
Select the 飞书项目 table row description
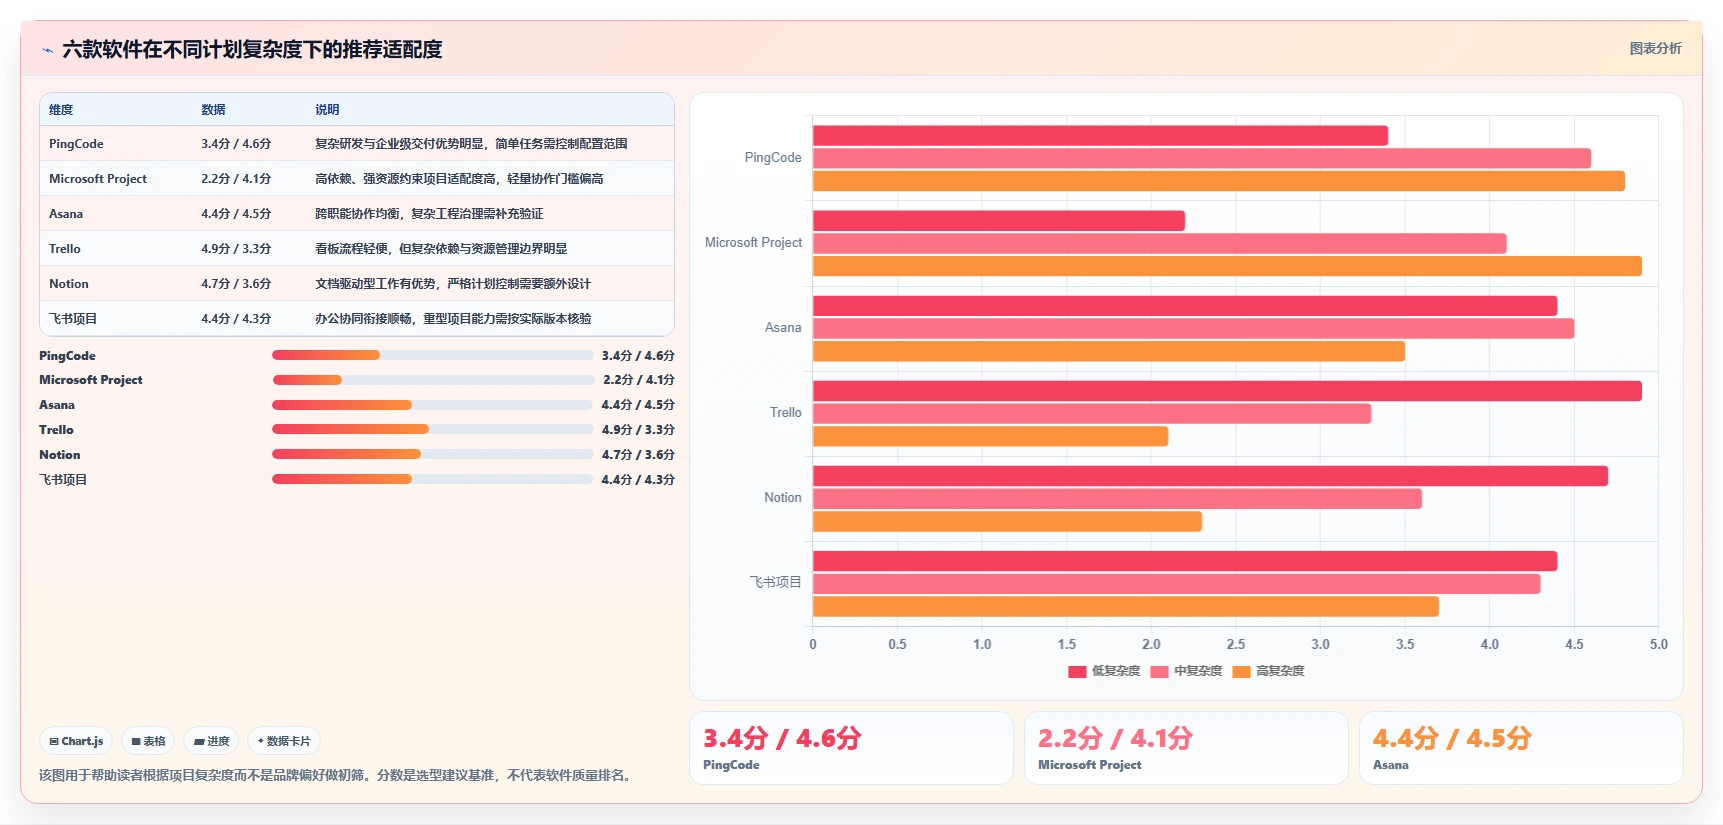(453, 319)
